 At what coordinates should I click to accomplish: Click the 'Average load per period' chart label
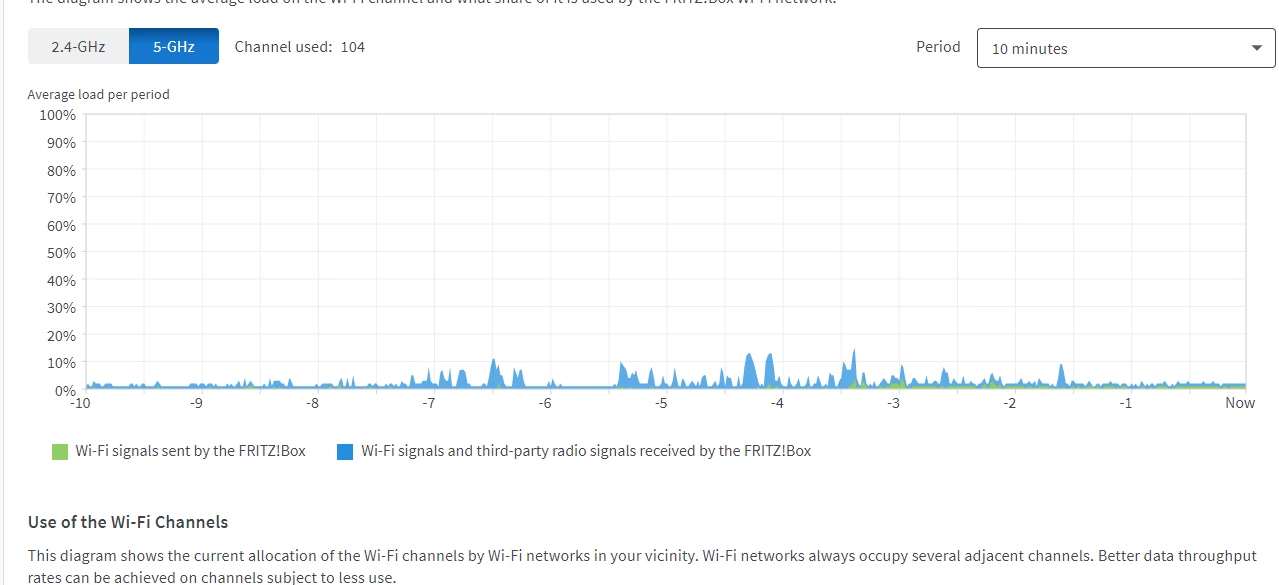click(98, 95)
